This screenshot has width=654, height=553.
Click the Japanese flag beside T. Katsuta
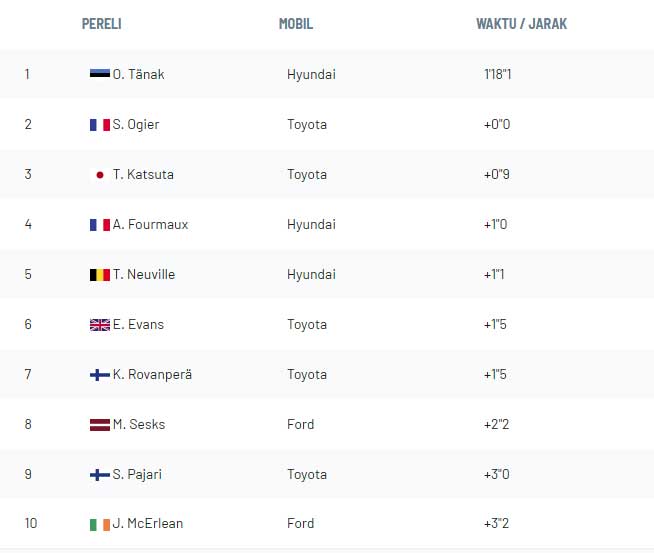click(x=100, y=174)
